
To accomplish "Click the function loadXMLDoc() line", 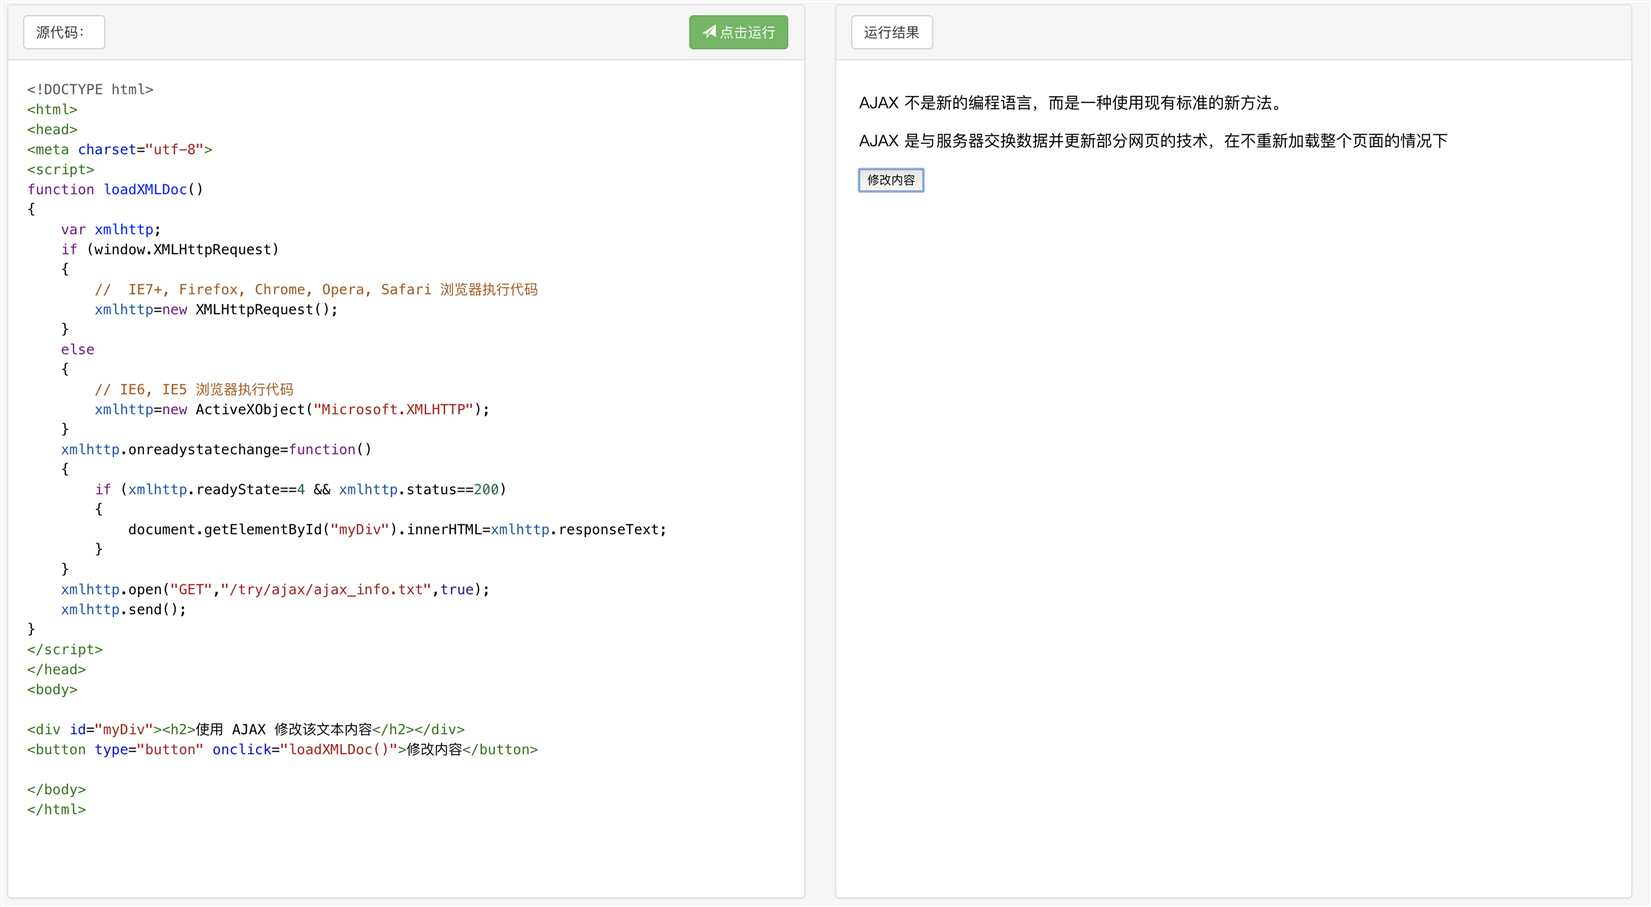I will [x=115, y=190].
